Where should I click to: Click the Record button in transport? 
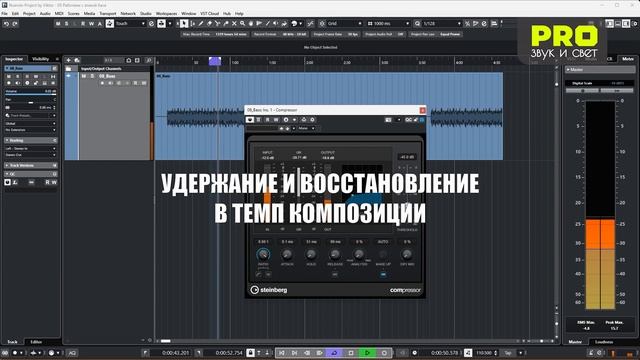384,353
